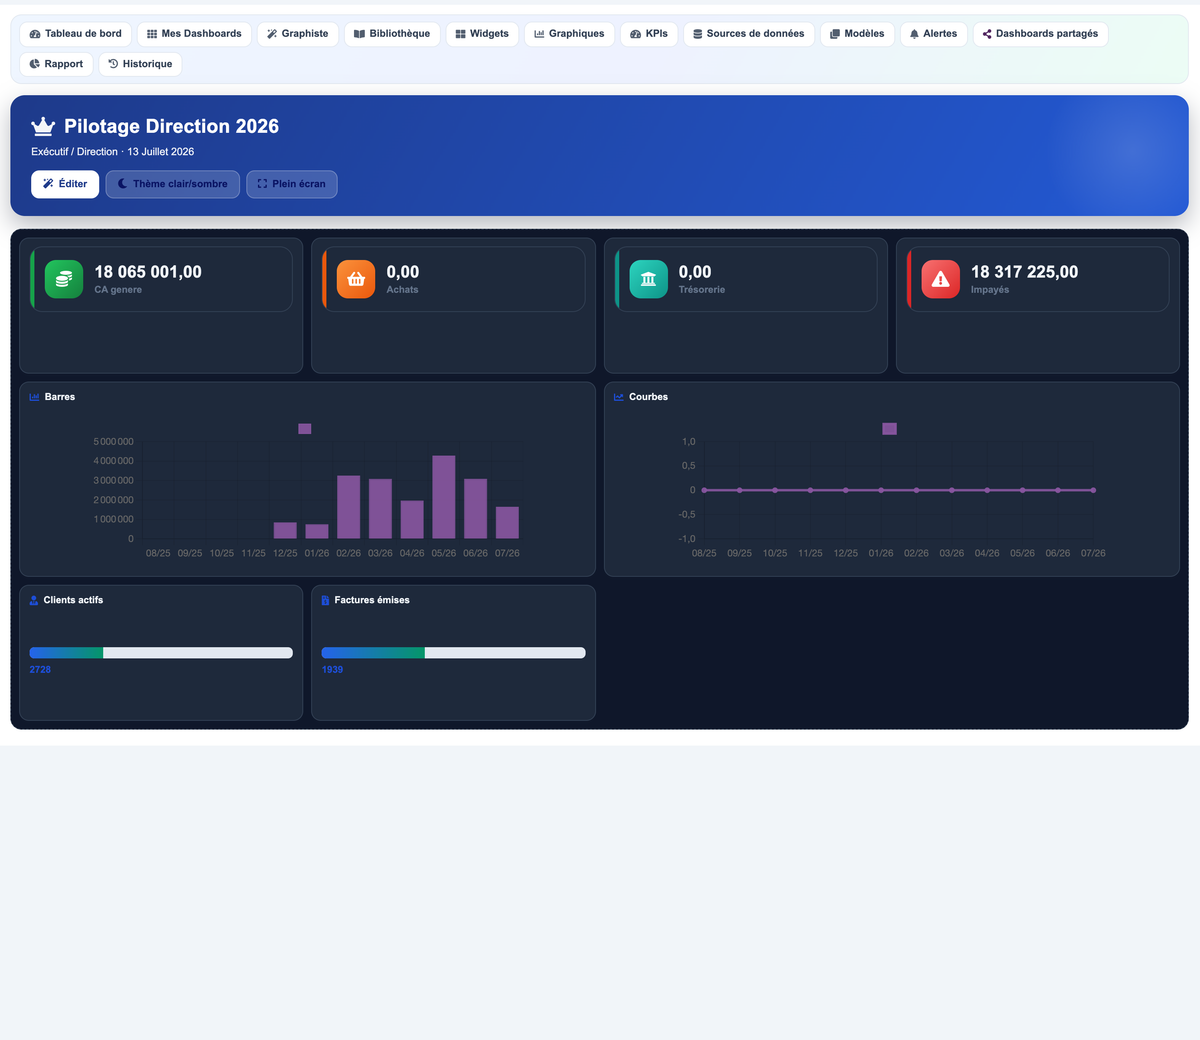
Task: Click the value 18 065 001,00
Action: point(148,272)
